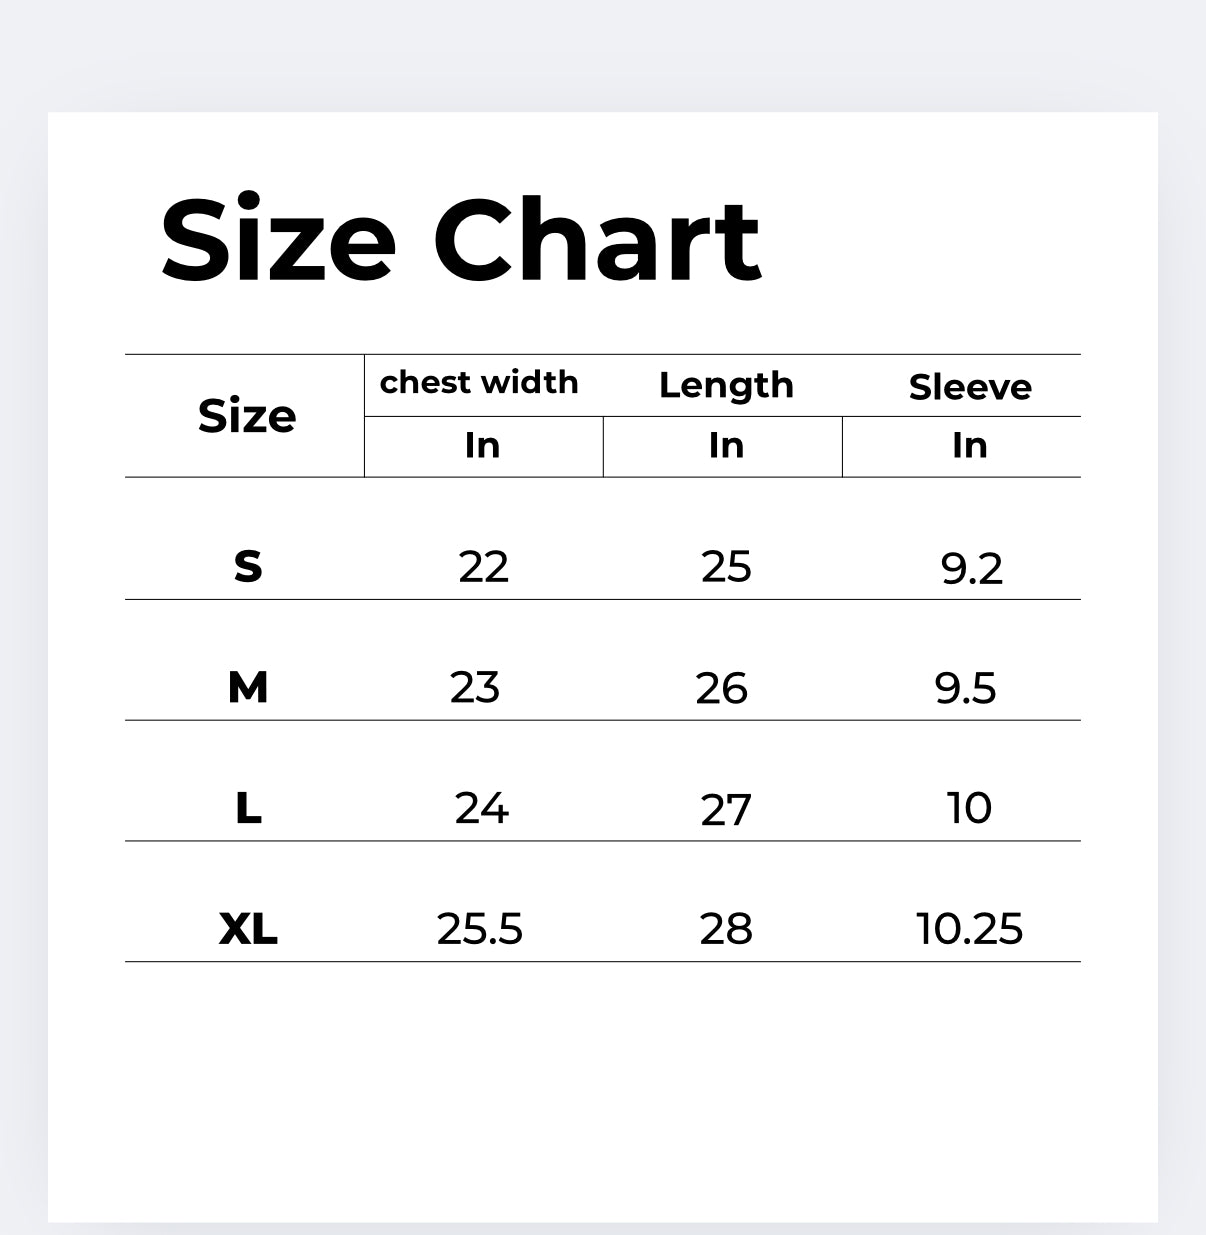
Task: Click chest width value 24
Action: 481,808
